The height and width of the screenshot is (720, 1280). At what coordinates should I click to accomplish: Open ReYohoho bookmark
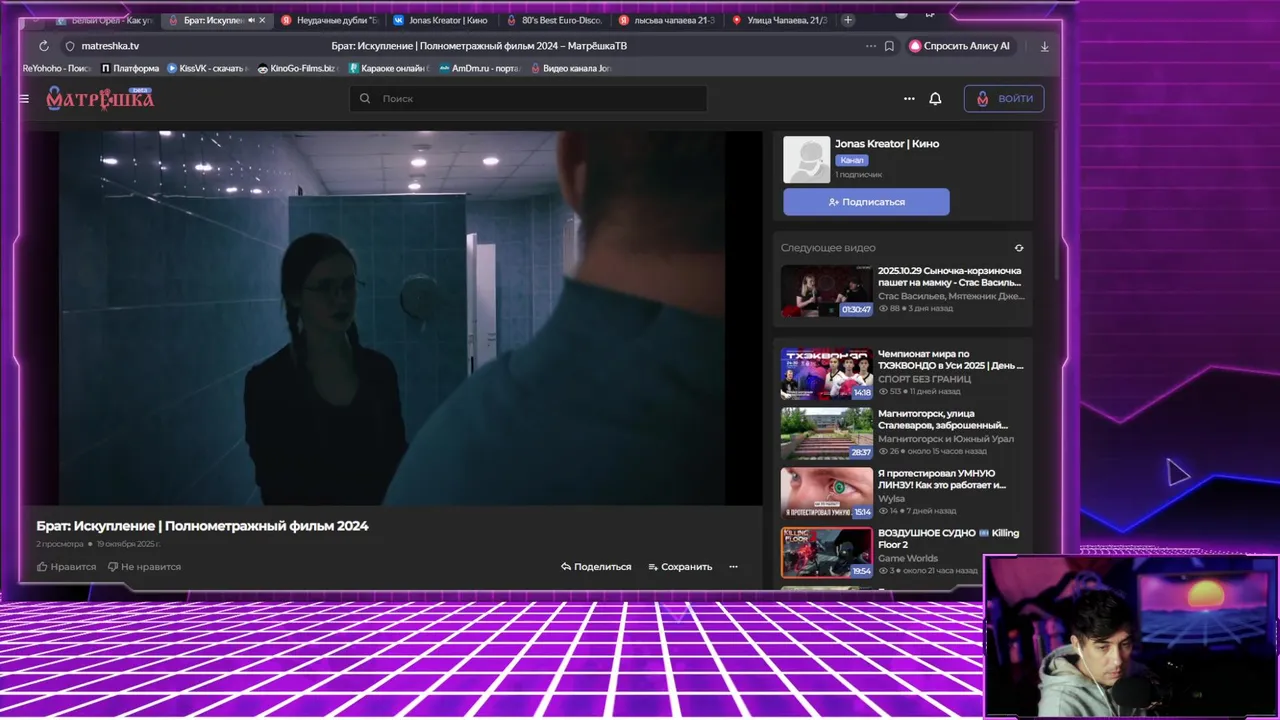pos(56,69)
